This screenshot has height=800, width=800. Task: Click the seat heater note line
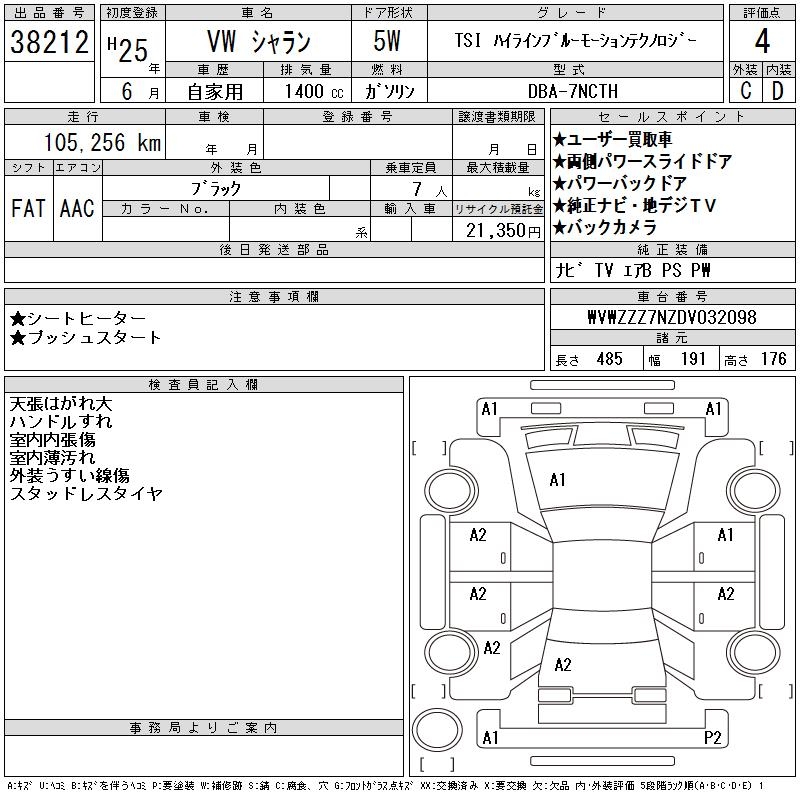click(78, 318)
